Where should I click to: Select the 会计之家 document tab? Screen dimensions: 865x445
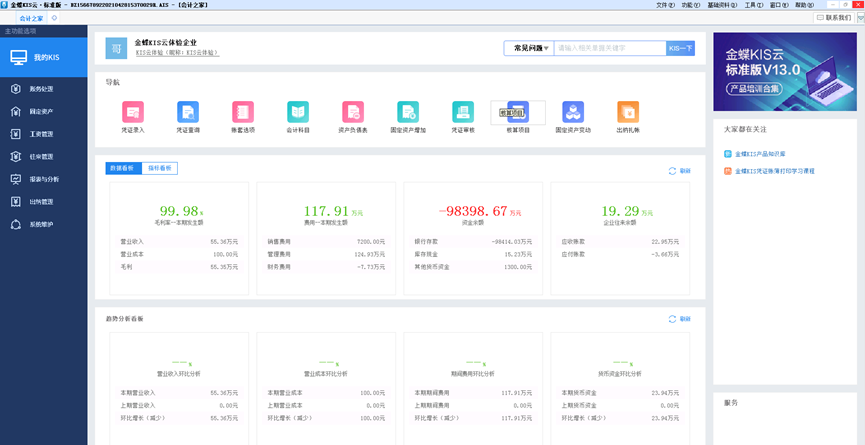click(31, 18)
